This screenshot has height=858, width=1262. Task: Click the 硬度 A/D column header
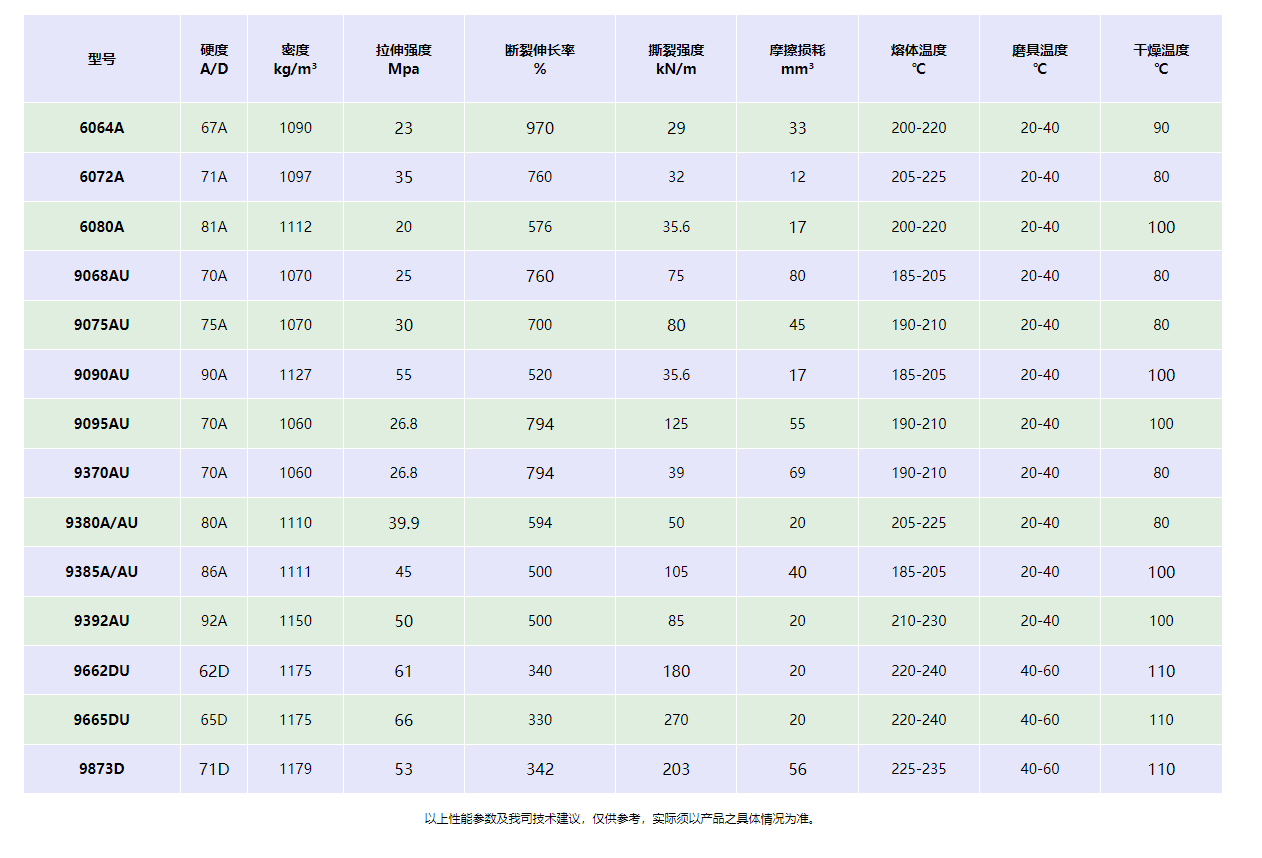pos(214,59)
